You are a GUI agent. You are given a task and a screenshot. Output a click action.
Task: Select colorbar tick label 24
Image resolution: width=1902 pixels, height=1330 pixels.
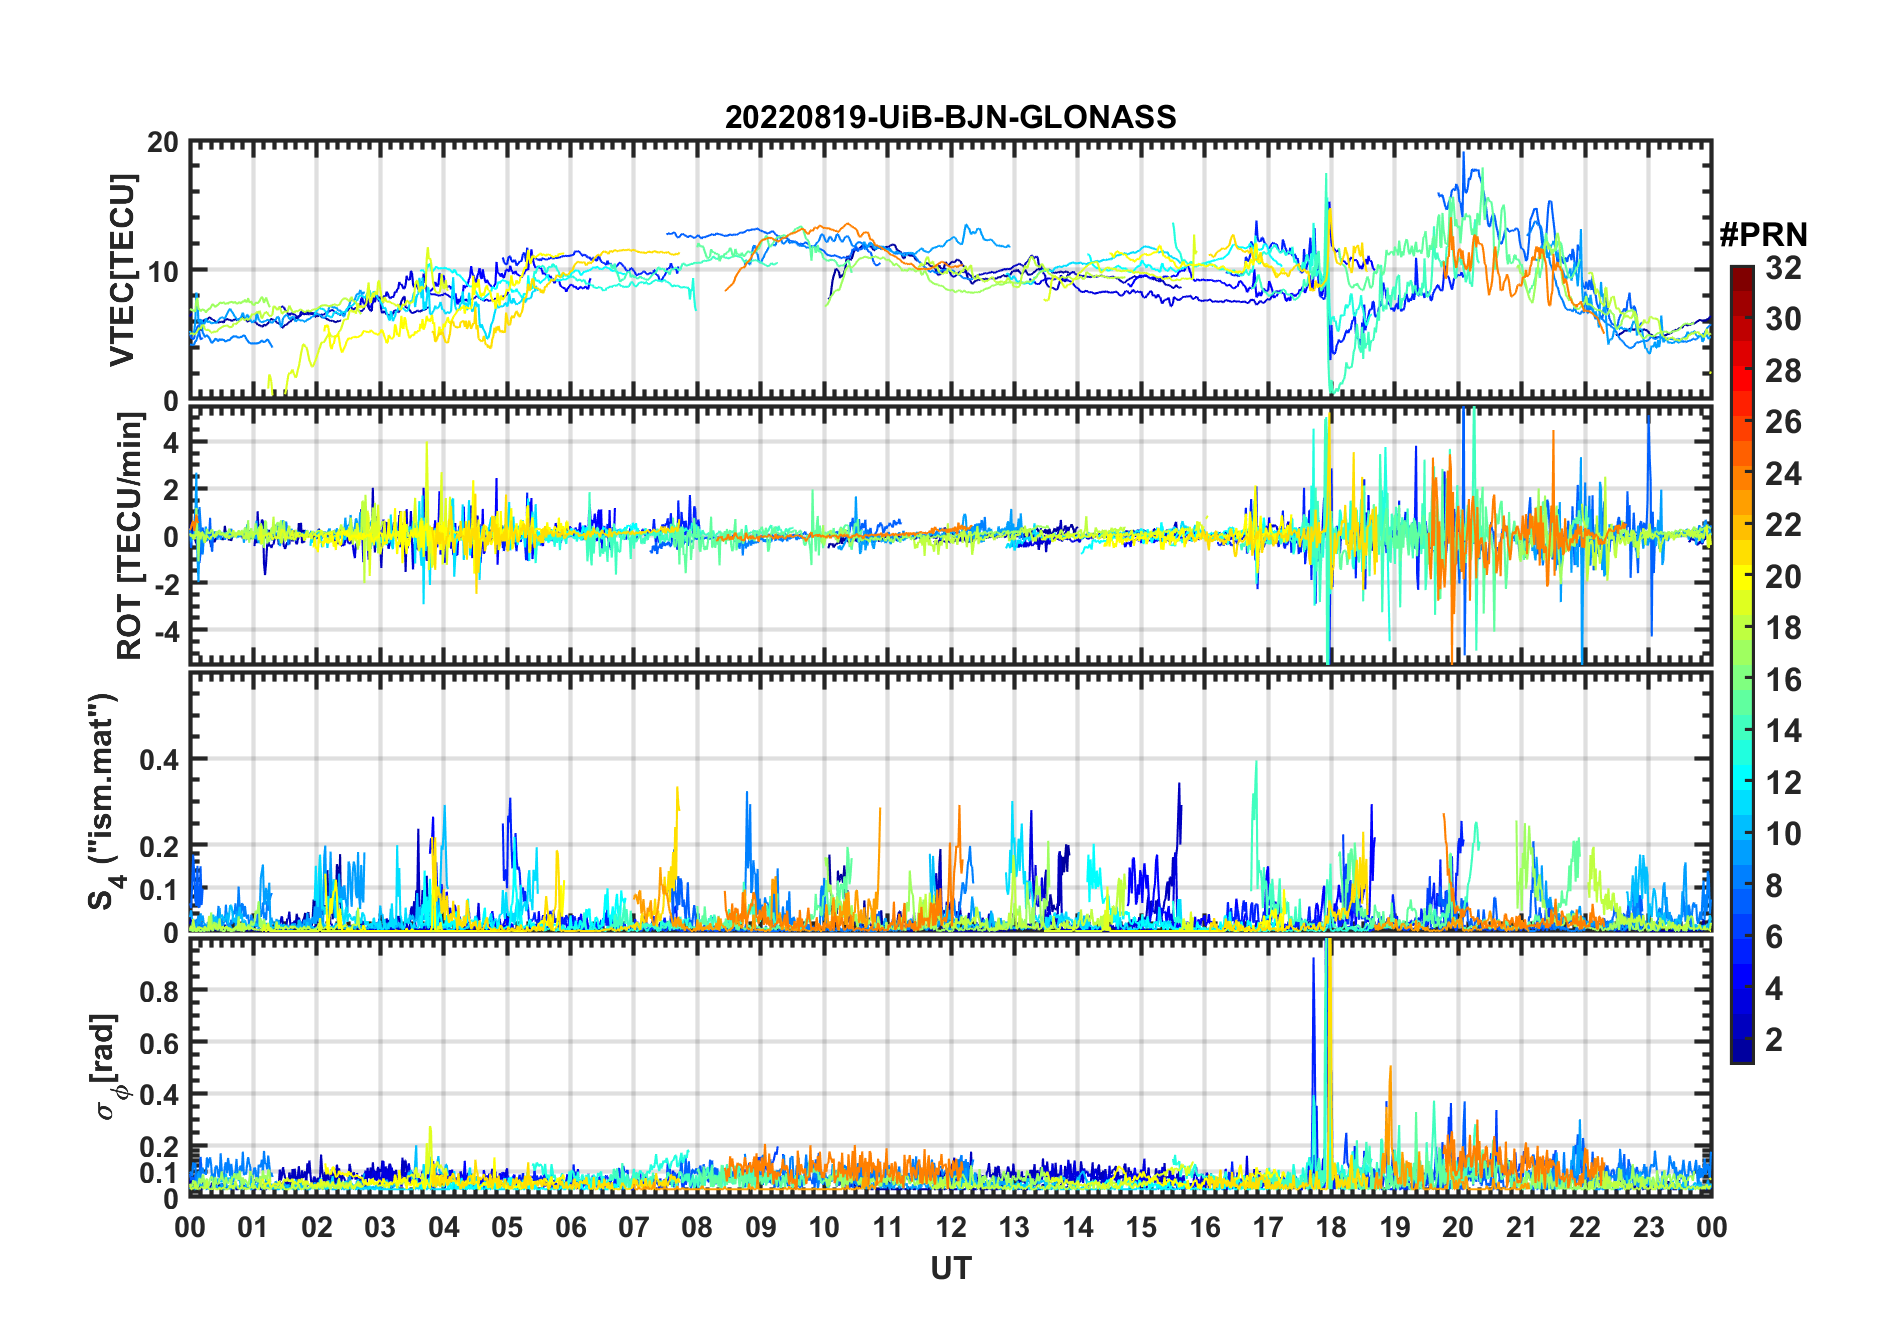click(x=1783, y=474)
